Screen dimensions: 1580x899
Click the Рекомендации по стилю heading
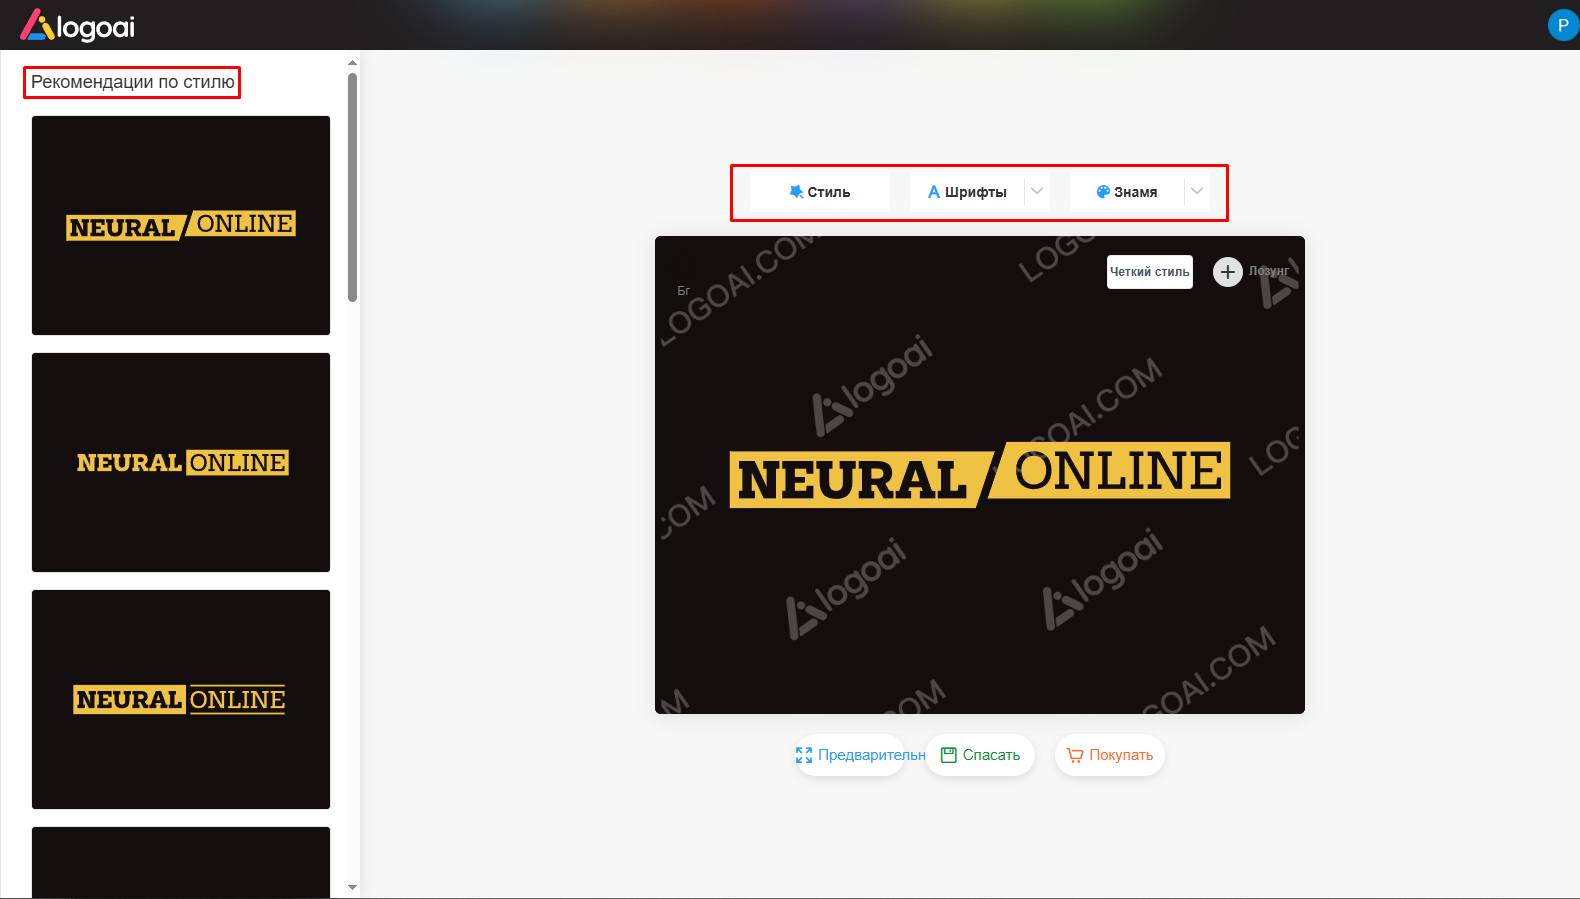point(132,82)
